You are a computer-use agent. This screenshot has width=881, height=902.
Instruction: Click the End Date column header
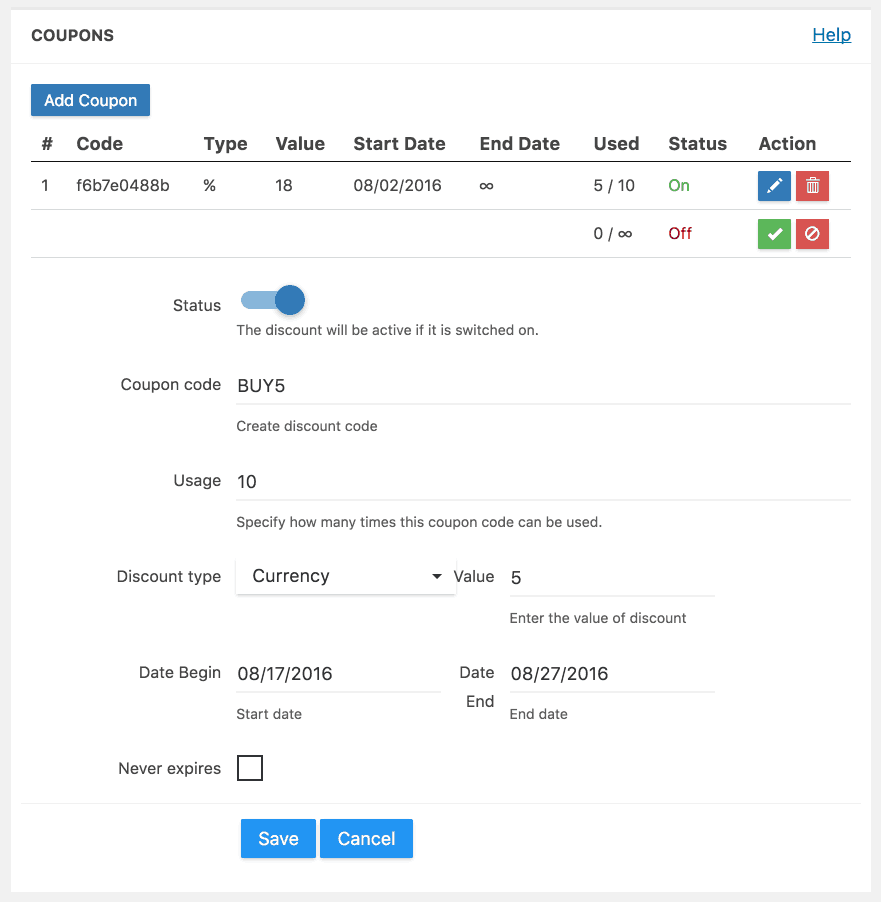(x=520, y=143)
